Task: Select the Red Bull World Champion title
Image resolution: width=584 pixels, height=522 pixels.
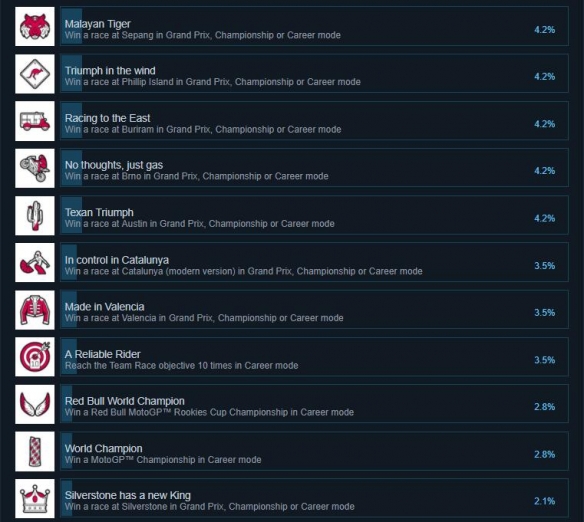Action: point(124,401)
